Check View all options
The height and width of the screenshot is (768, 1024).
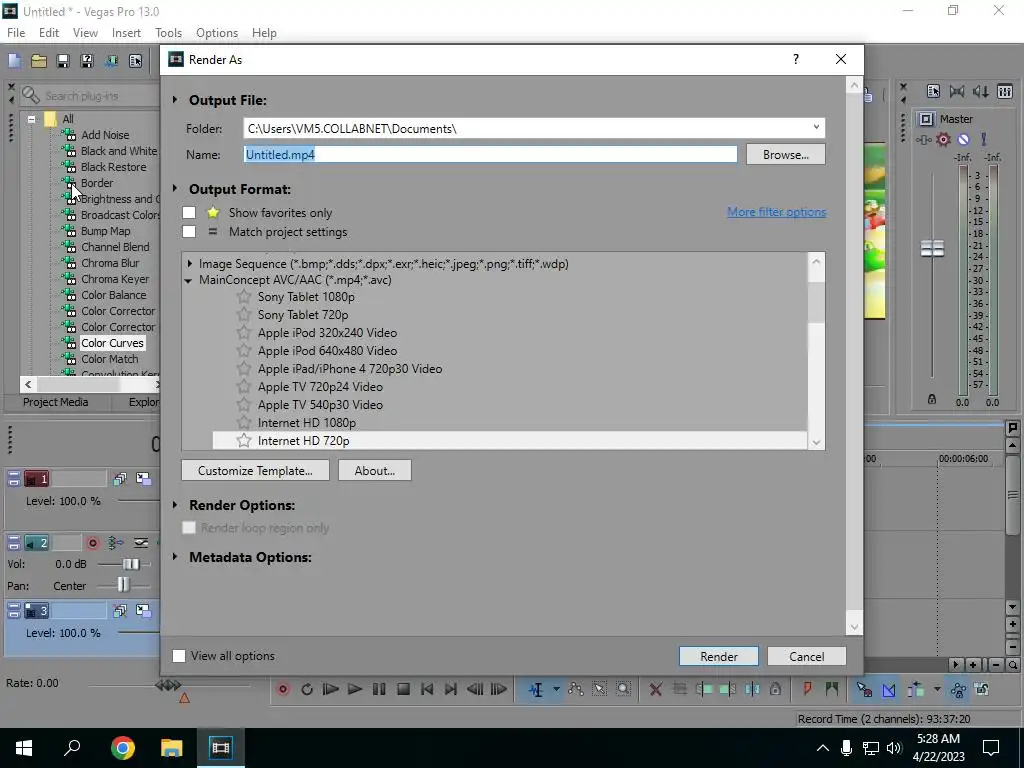click(x=179, y=656)
